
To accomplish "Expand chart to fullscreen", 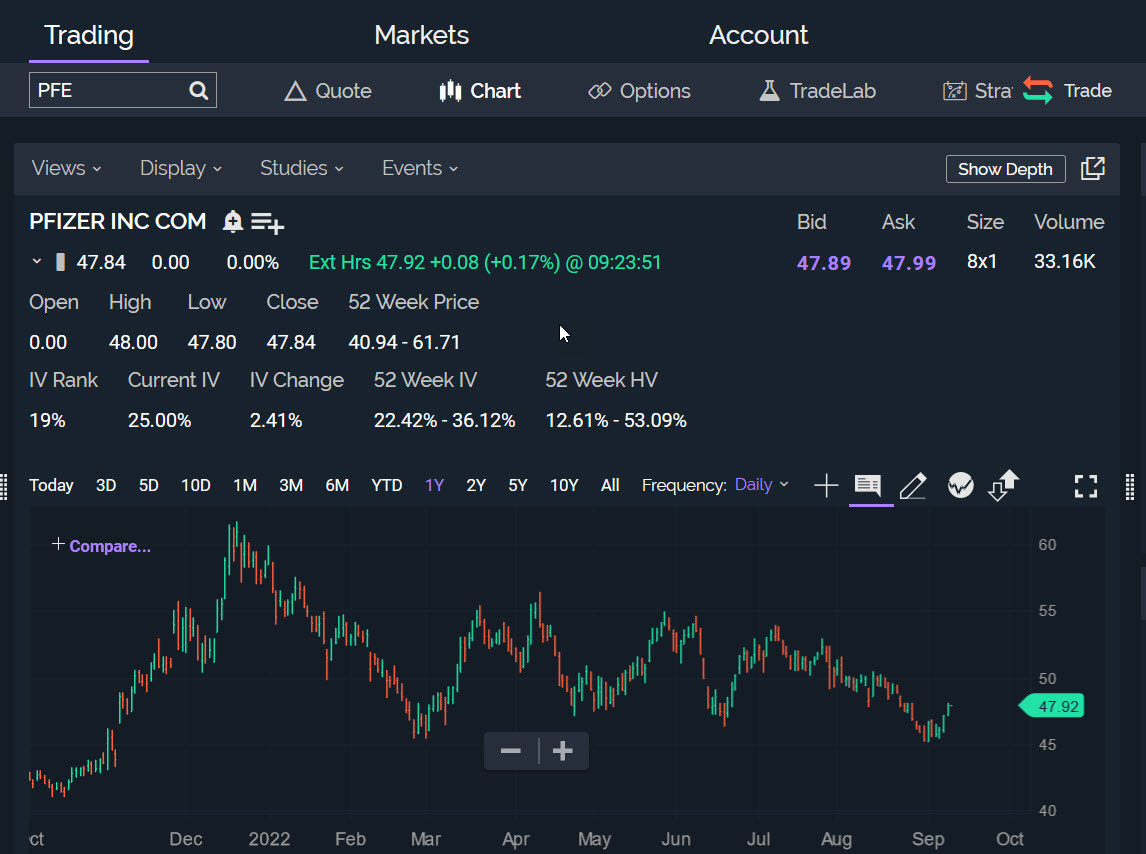I will coord(1085,486).
